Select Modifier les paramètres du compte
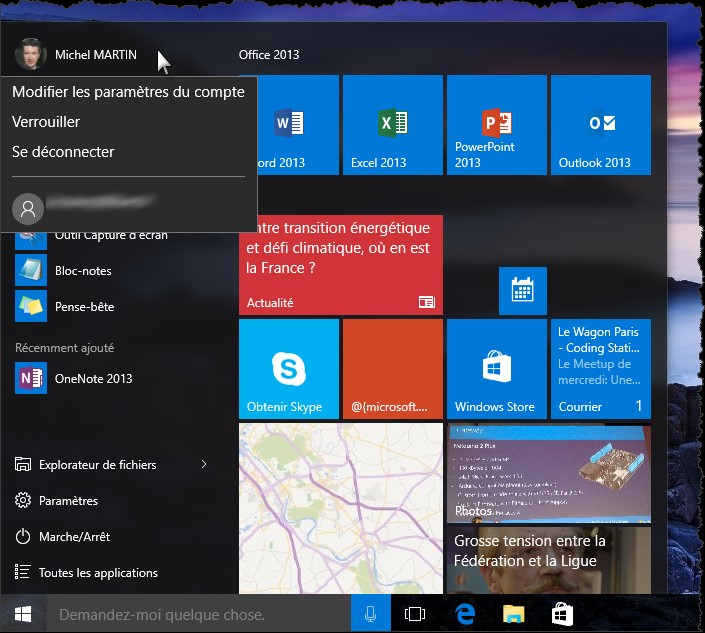This screenshot has width=705, height=633. 128,92
